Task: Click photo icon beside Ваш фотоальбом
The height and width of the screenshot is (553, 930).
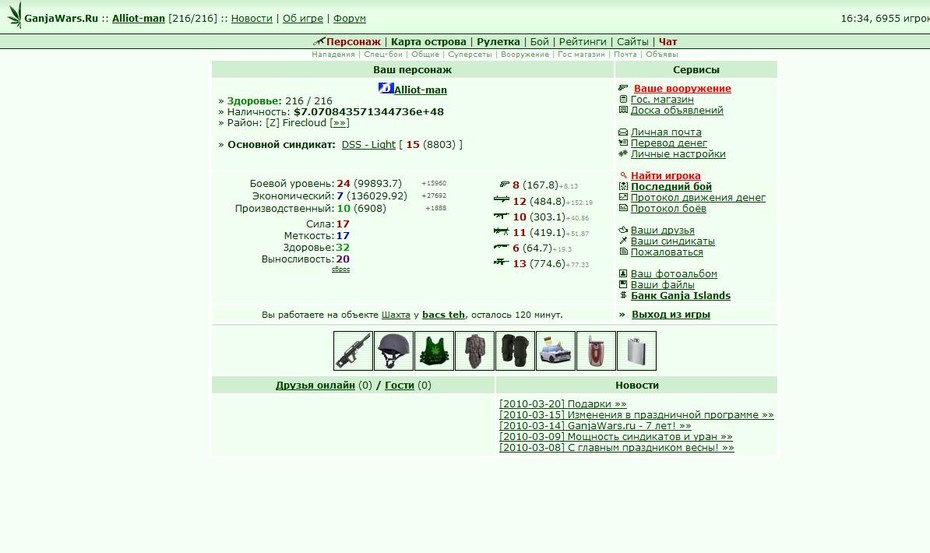Action: tap(623, 274)
